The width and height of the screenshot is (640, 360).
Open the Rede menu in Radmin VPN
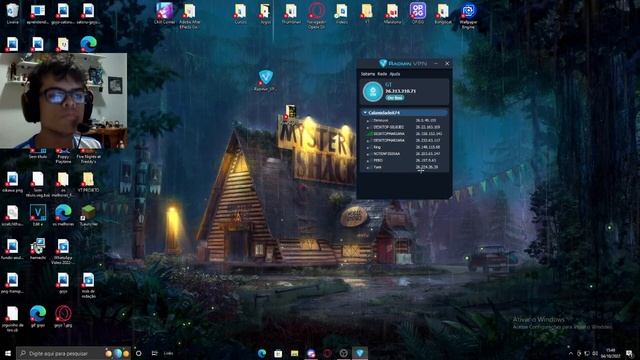point(382,74)
